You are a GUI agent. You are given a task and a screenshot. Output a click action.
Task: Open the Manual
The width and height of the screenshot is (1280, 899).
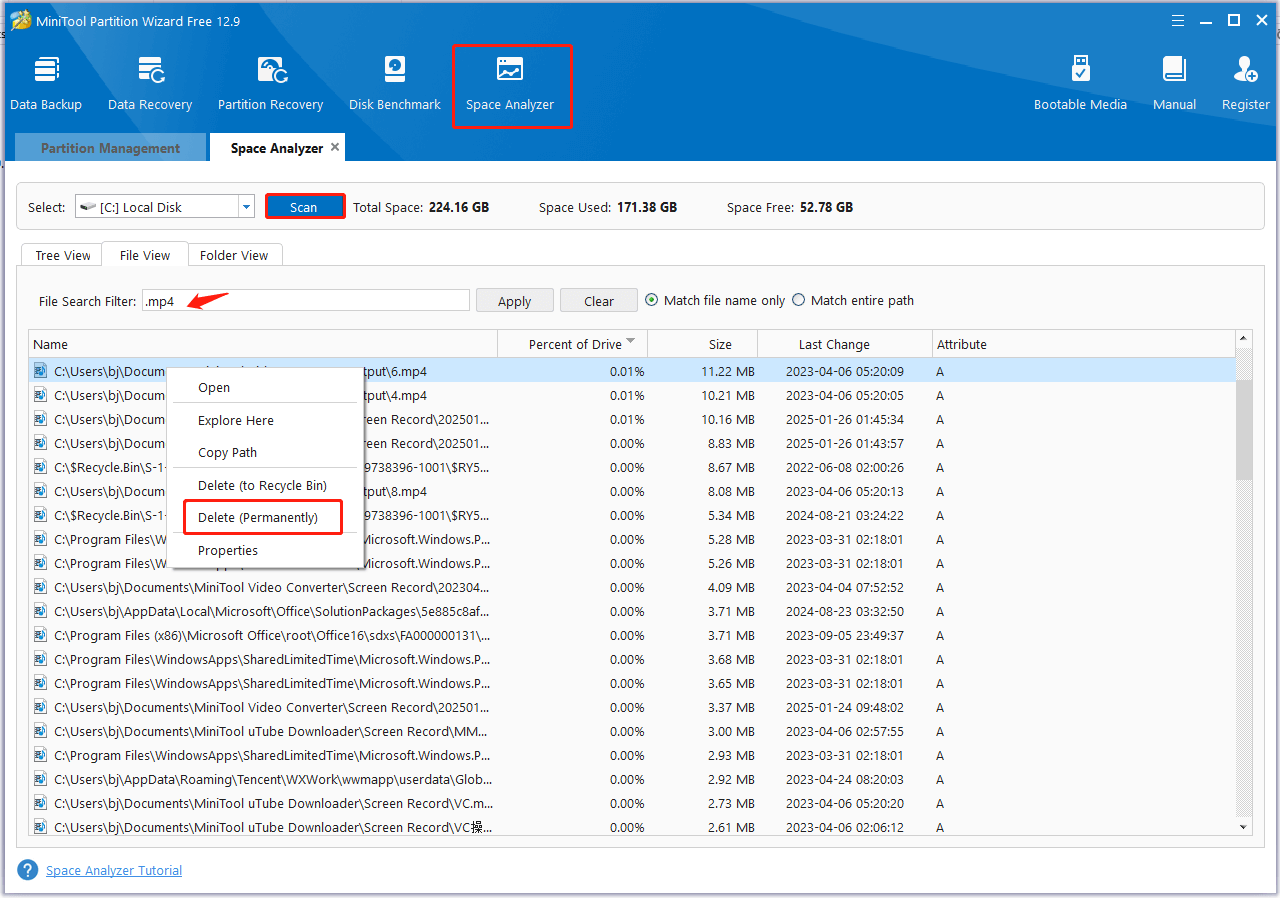click(x=1174, y=84)
